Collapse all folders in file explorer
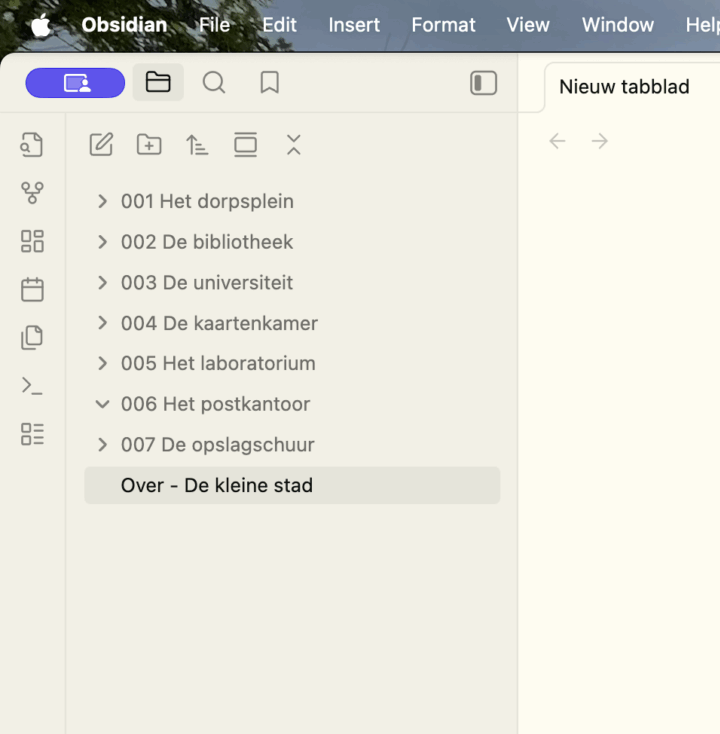 click(x=293, y=145)
